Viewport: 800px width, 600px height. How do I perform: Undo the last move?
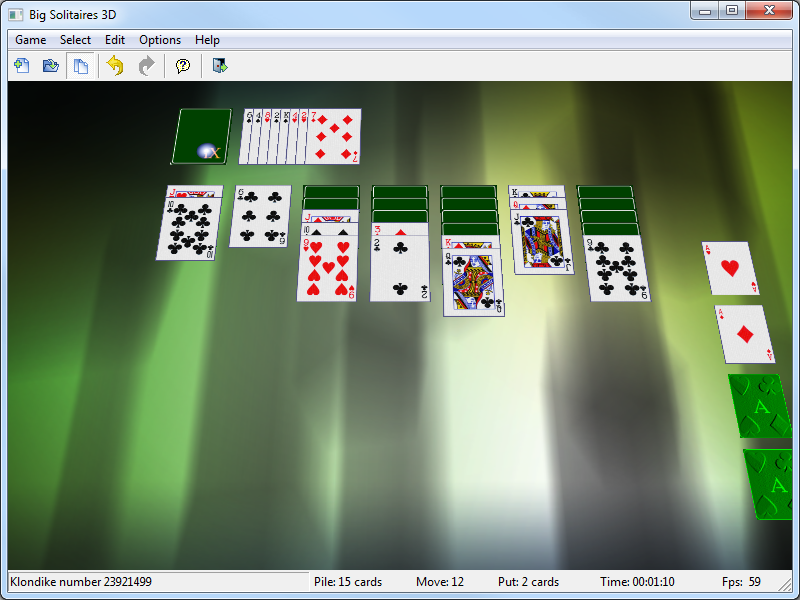click(115, 66)
